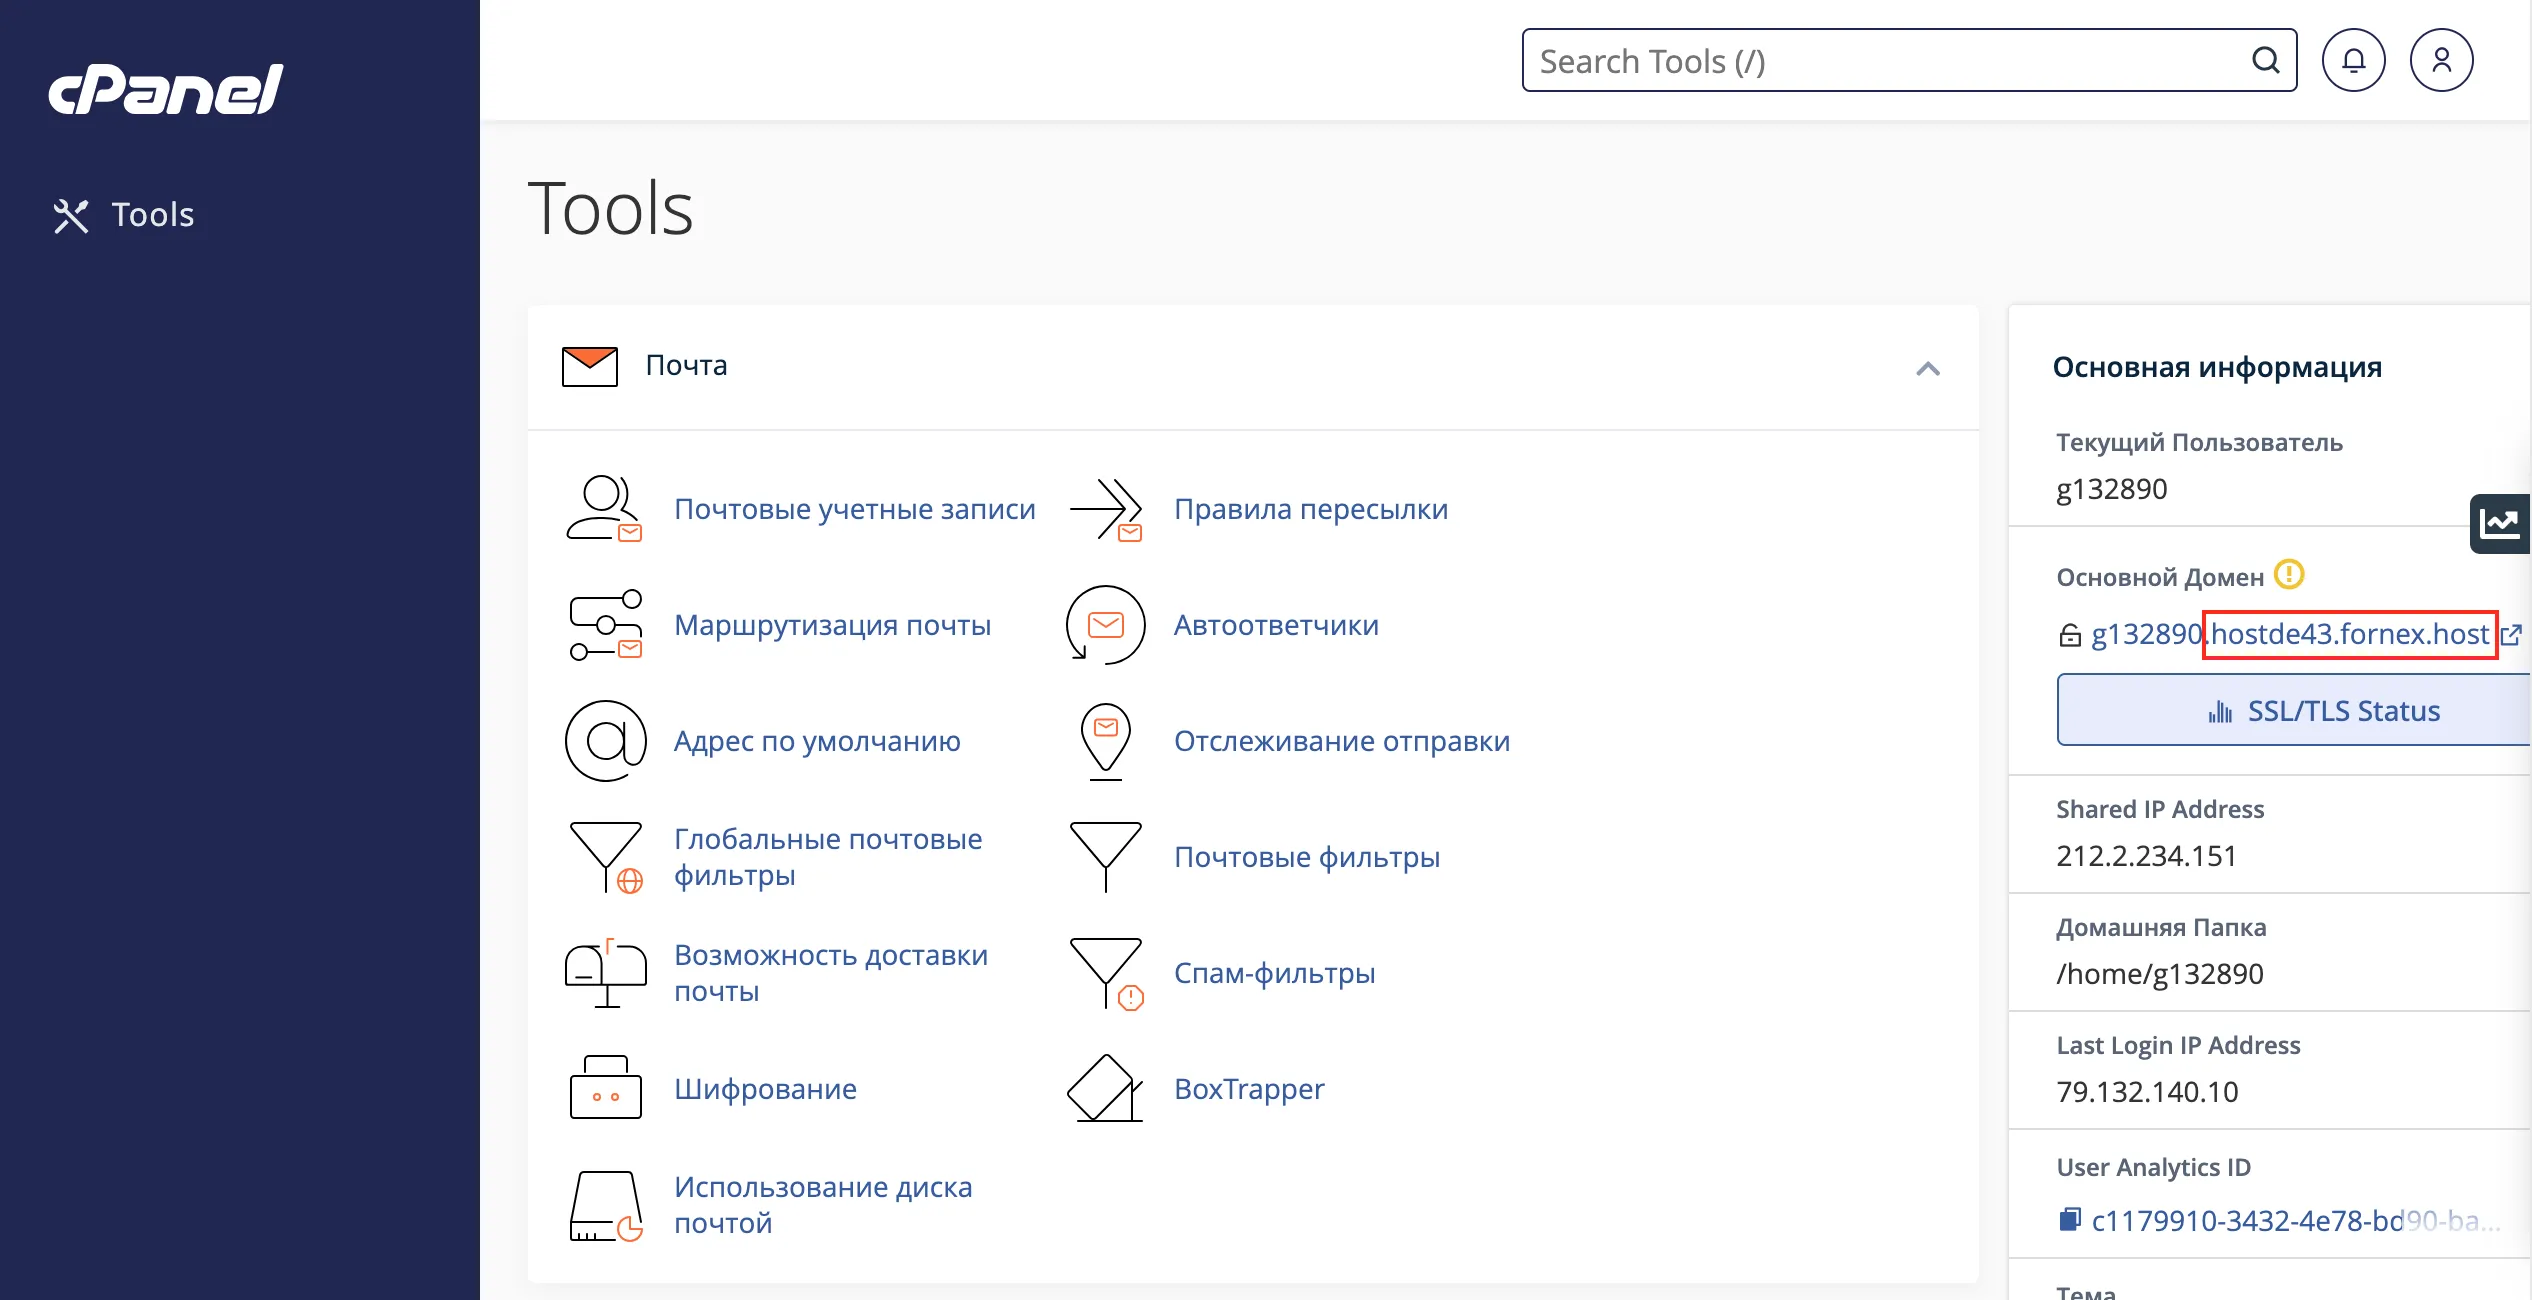Open Почтовые фильтры link
Image resolution: width=2532 pixels, height=1300 pixels.
pos(1306,857)
